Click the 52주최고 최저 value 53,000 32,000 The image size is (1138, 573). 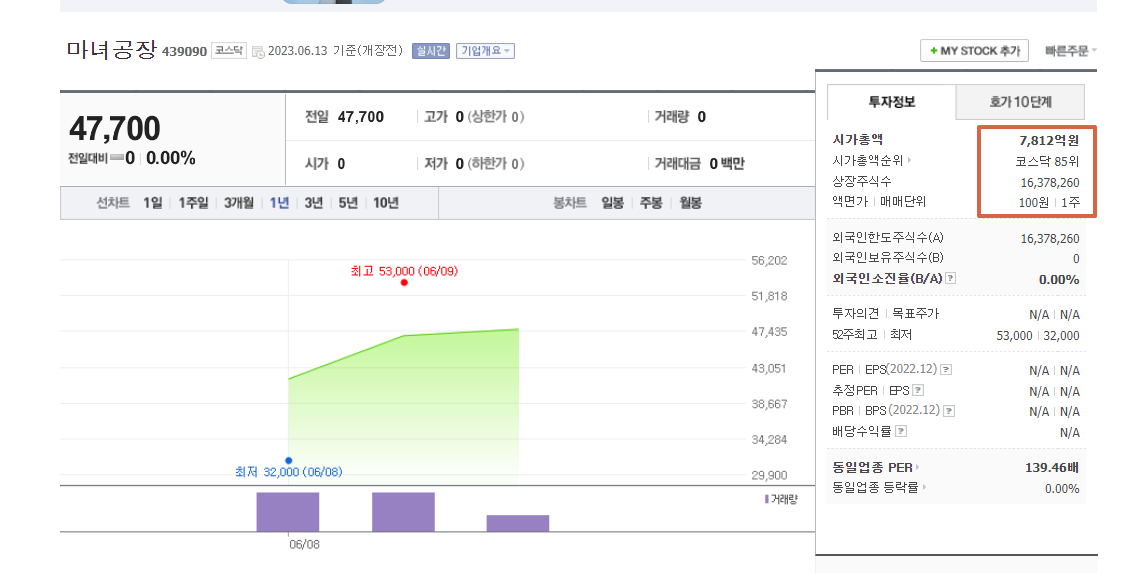[x=1038, y=335]
